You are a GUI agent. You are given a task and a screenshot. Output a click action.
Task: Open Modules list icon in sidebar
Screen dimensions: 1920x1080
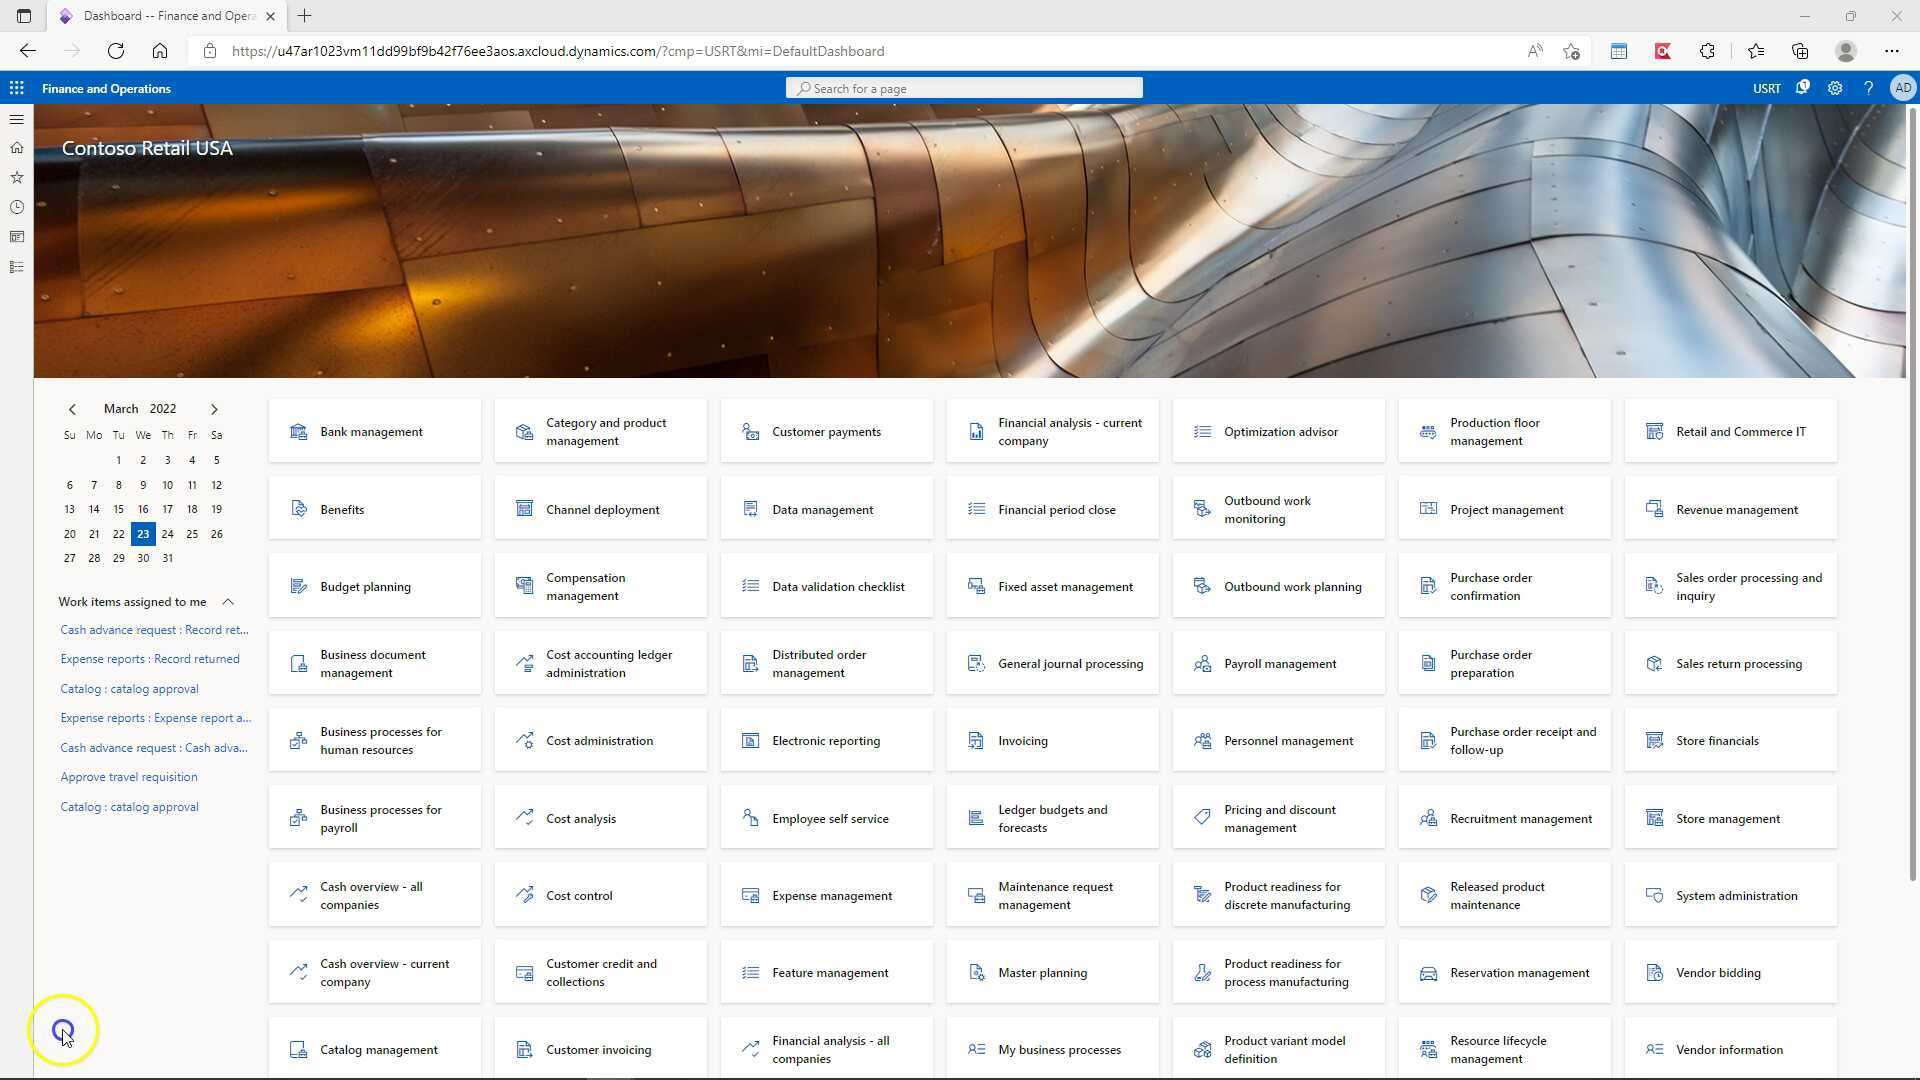tap(17, 267)
